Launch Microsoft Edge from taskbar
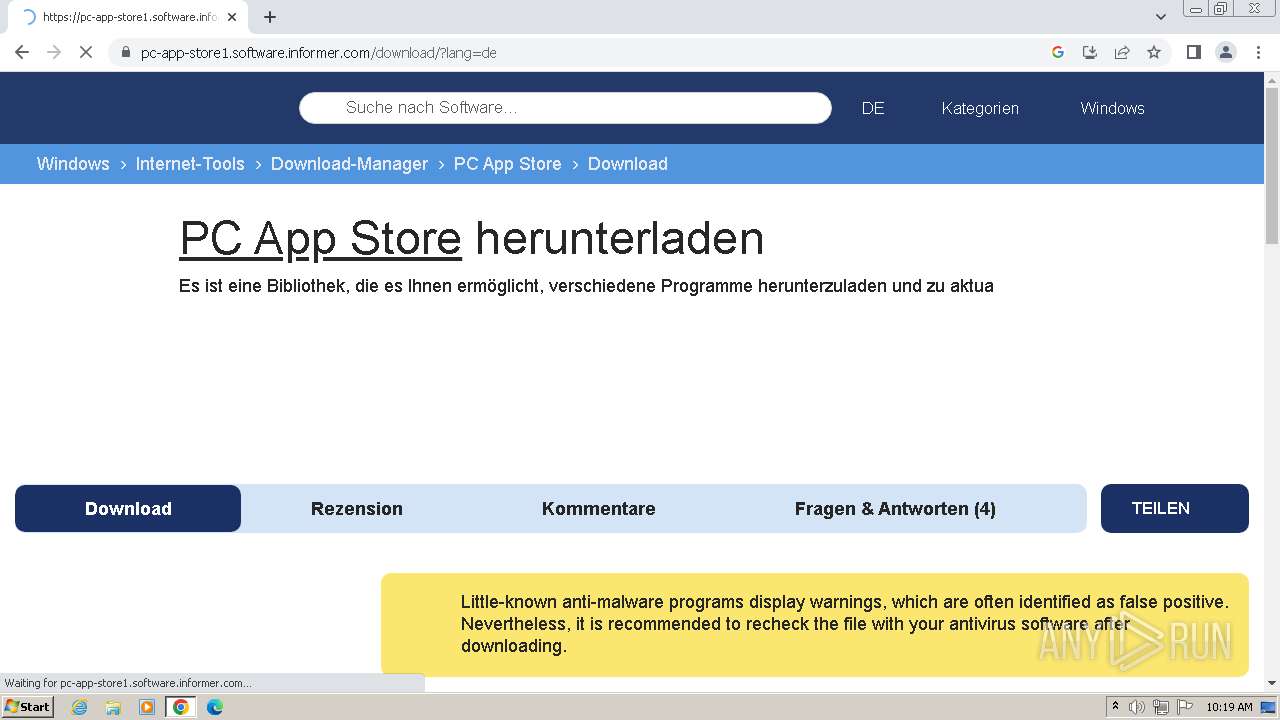 215,707
